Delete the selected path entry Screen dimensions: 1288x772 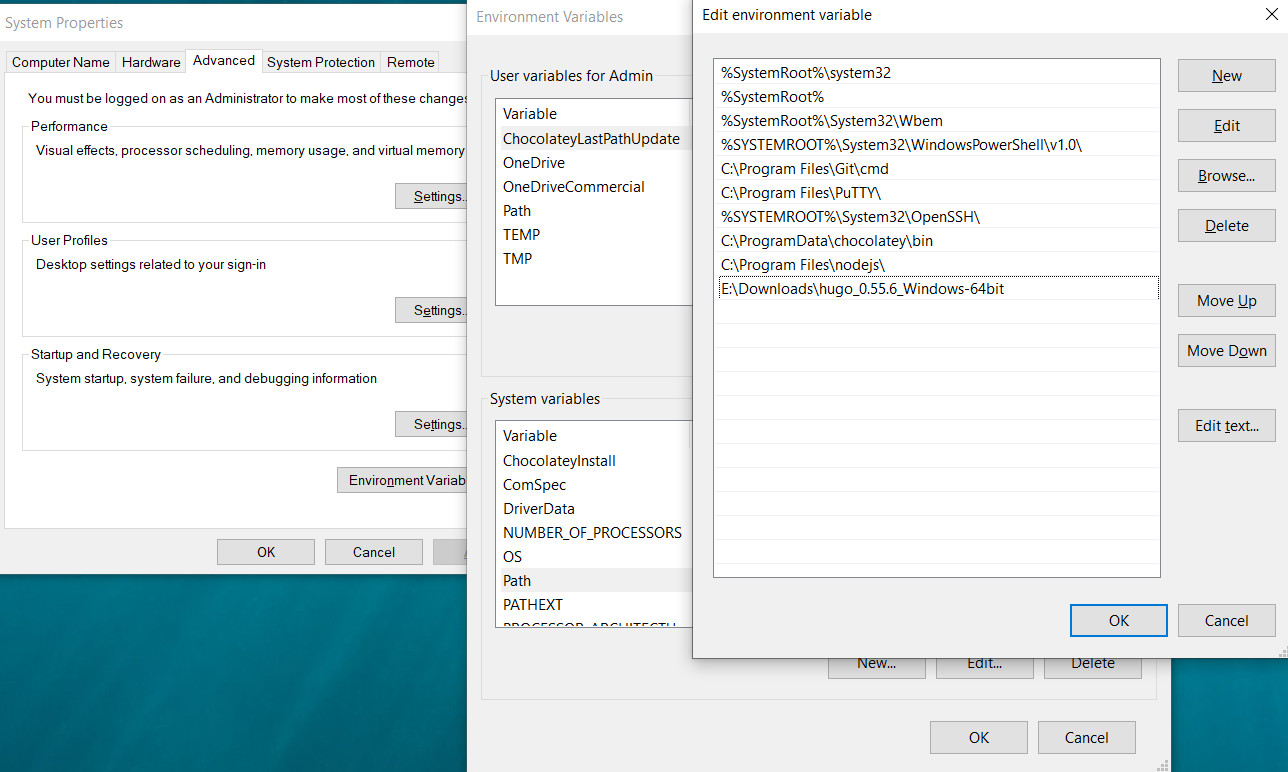click(x=1227, y=226)
